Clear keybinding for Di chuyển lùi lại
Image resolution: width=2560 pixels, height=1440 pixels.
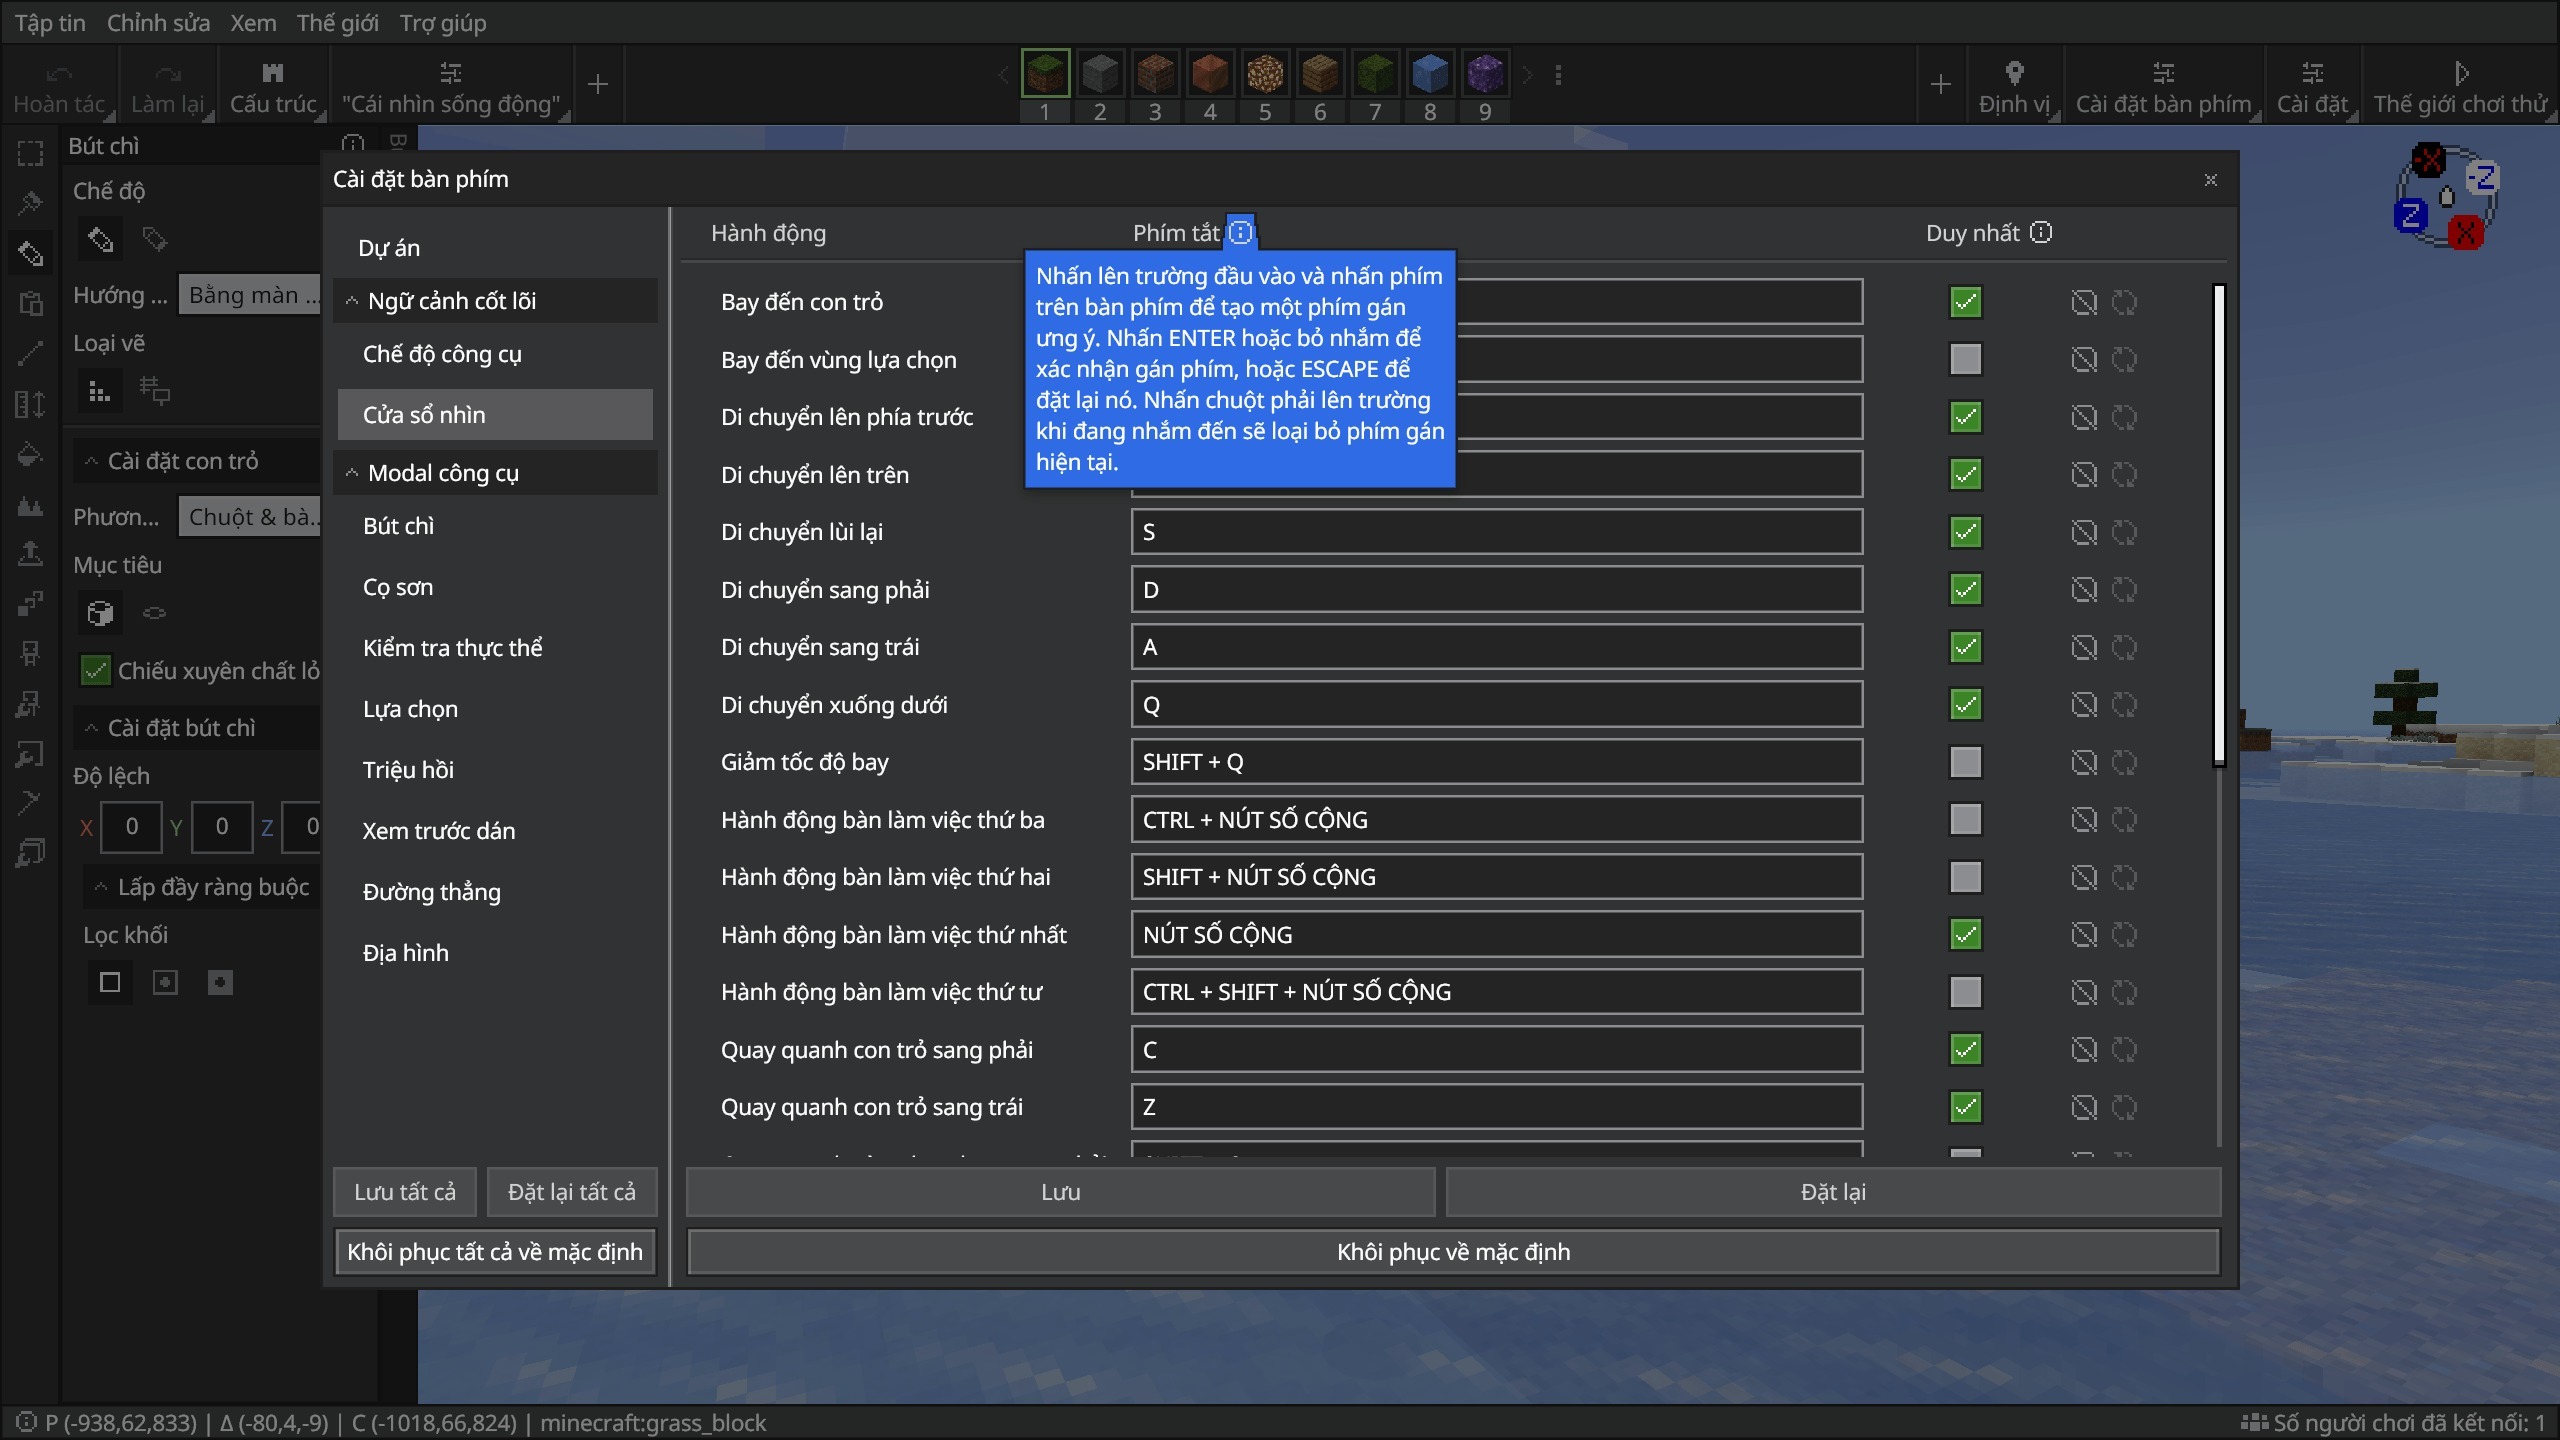pos(2084,532)
